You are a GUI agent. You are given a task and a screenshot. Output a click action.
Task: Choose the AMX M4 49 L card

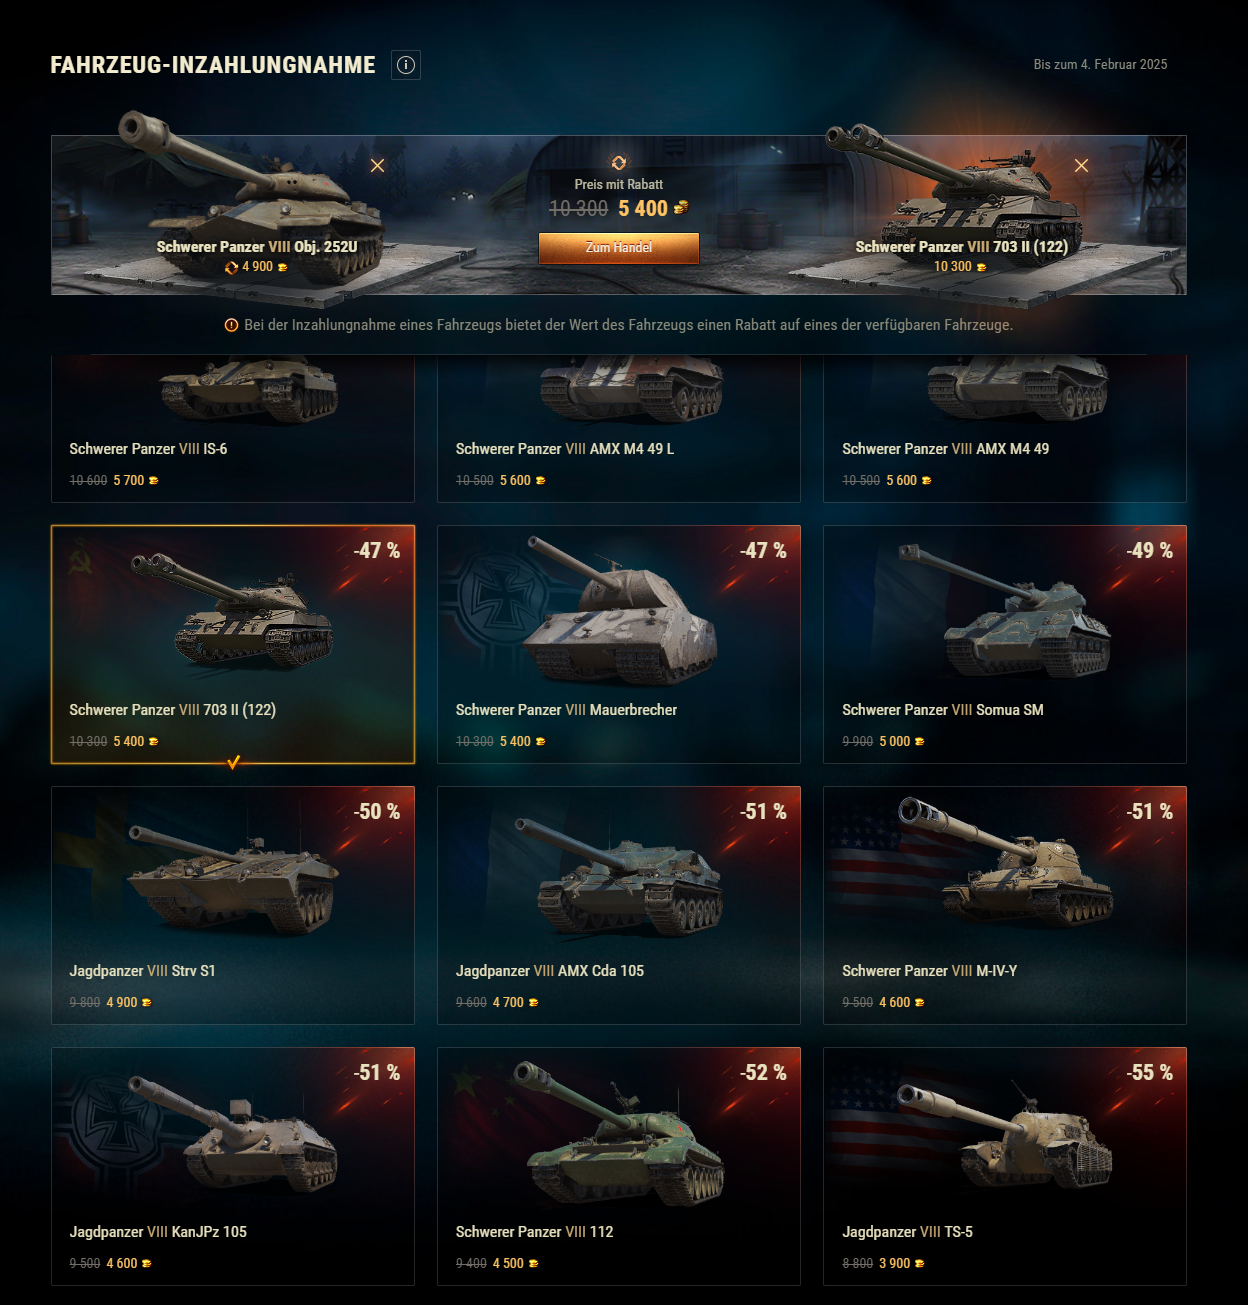[619, 428]
